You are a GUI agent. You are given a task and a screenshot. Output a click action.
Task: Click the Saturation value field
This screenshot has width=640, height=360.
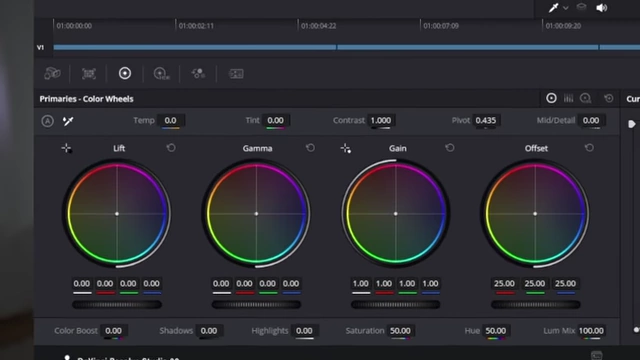400,331
